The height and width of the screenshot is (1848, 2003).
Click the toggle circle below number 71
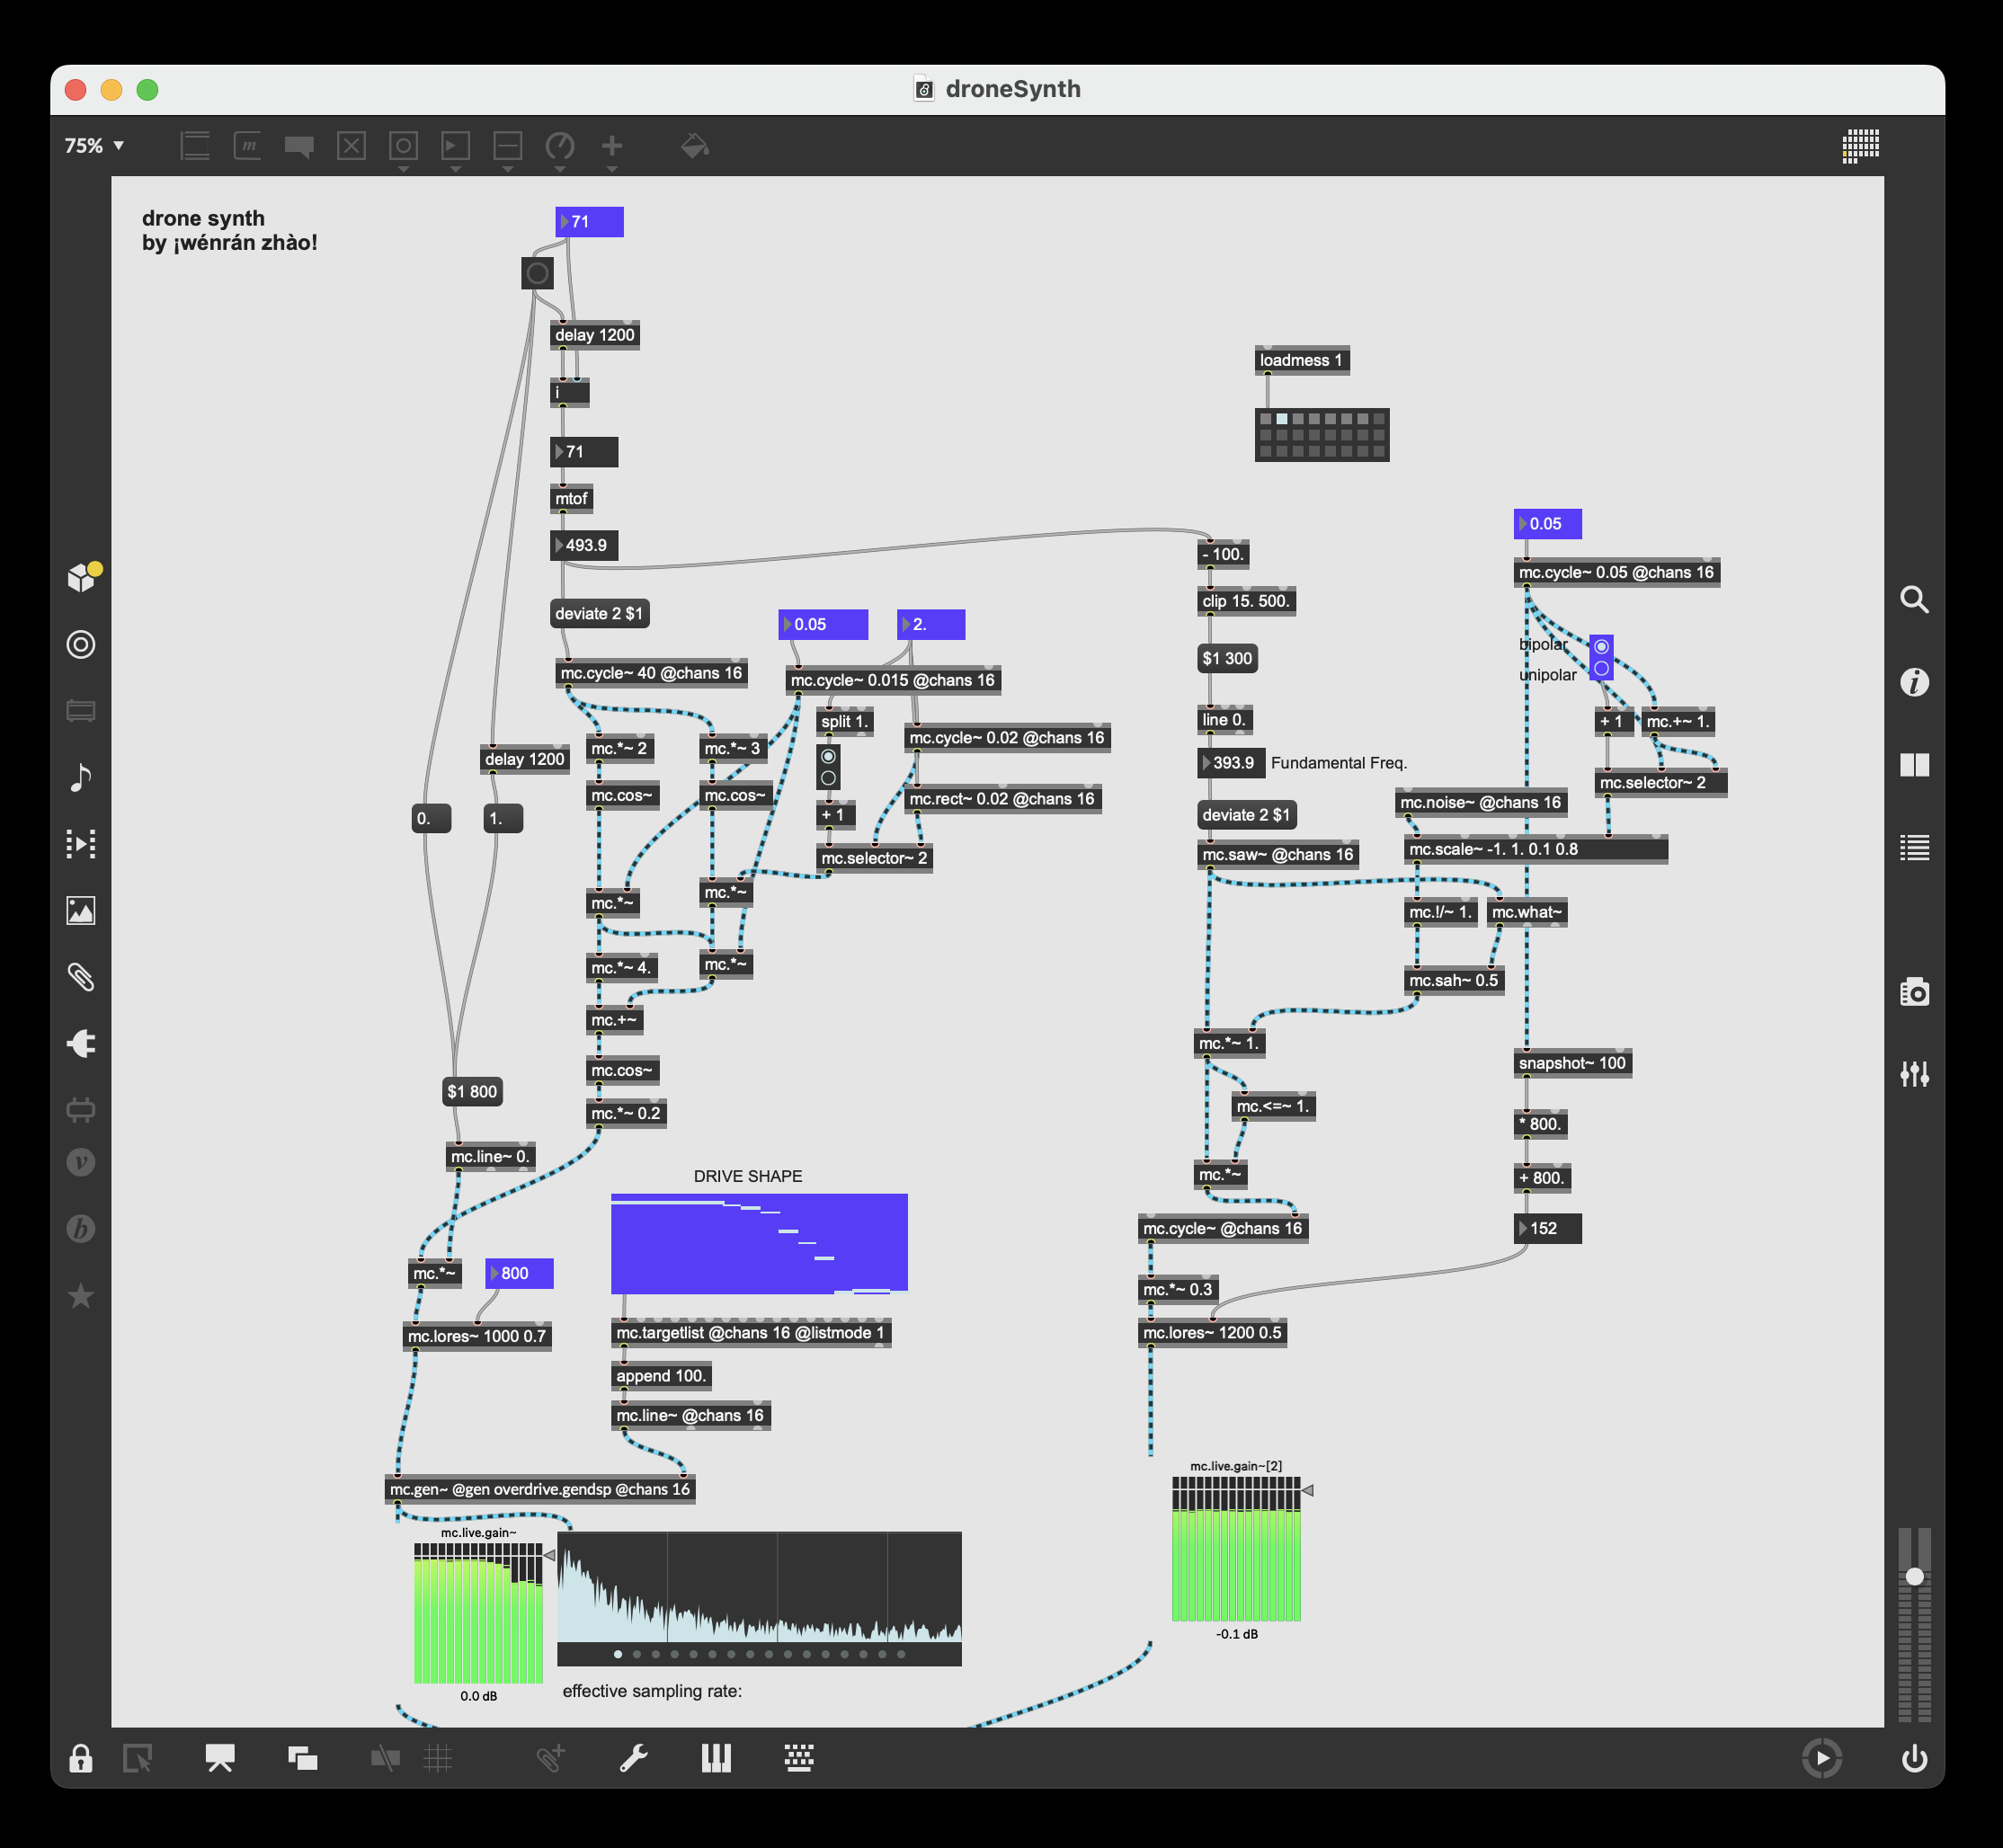point(537,273)
